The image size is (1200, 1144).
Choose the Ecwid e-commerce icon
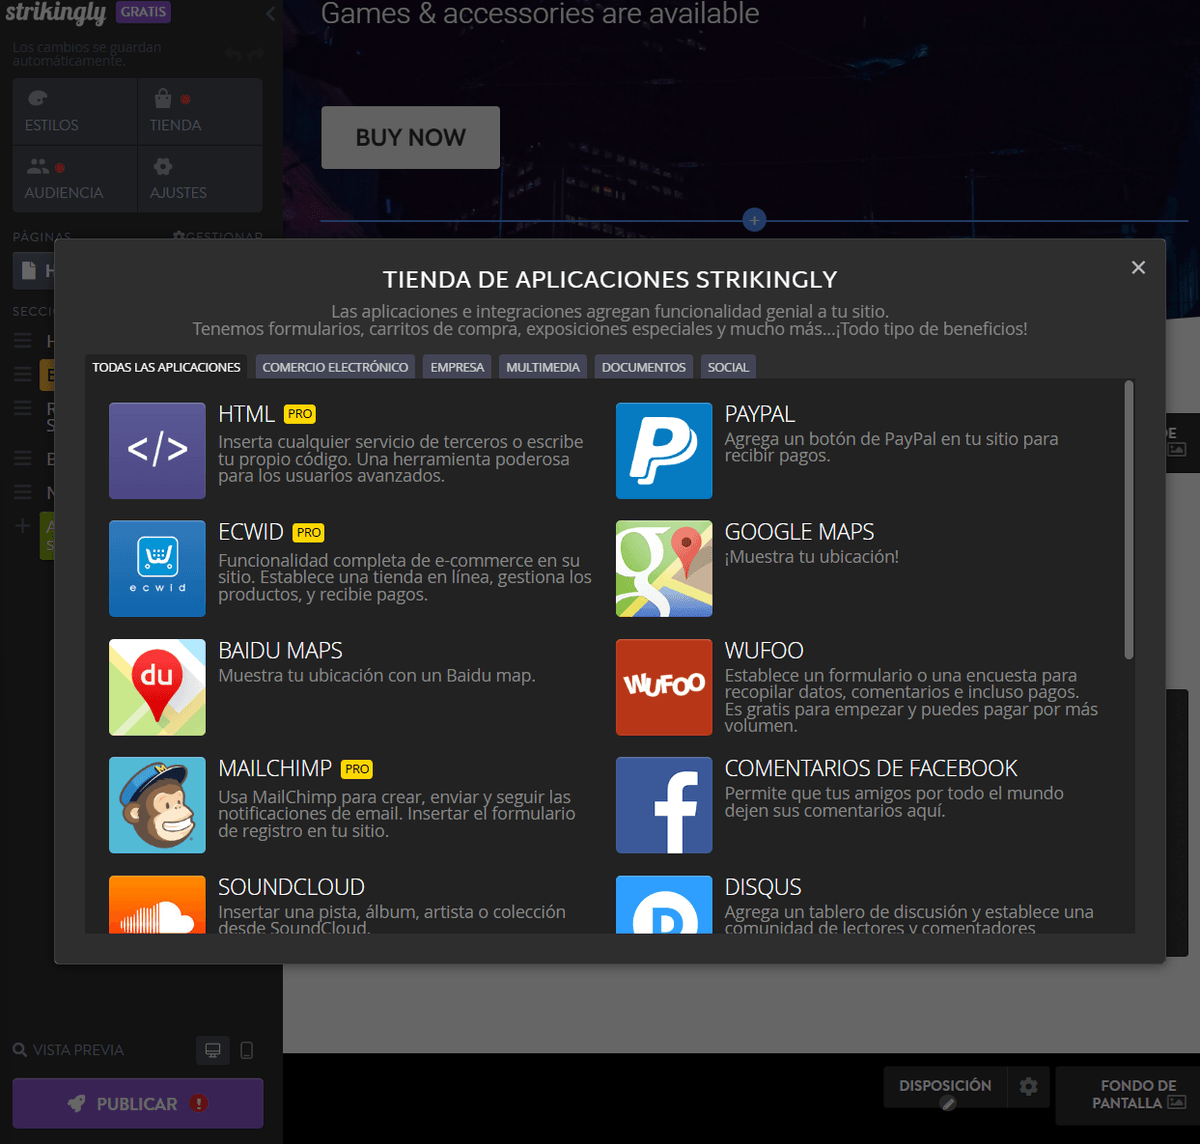[157, 569]
